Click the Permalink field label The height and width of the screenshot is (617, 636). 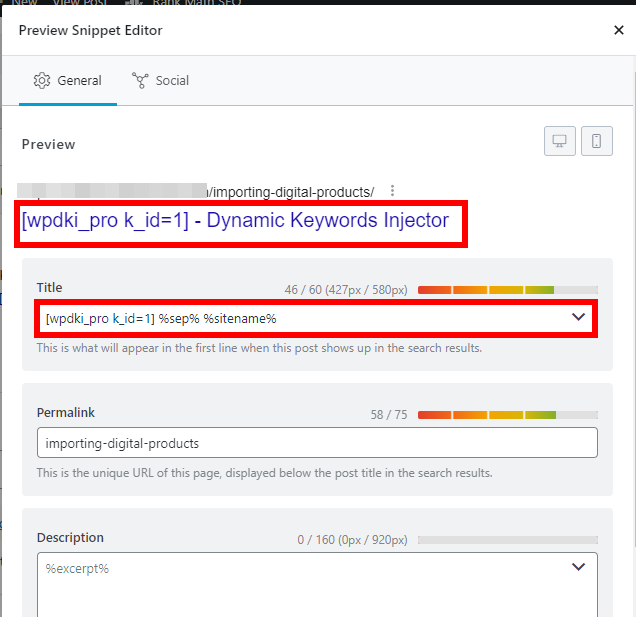tap(66, 413)
